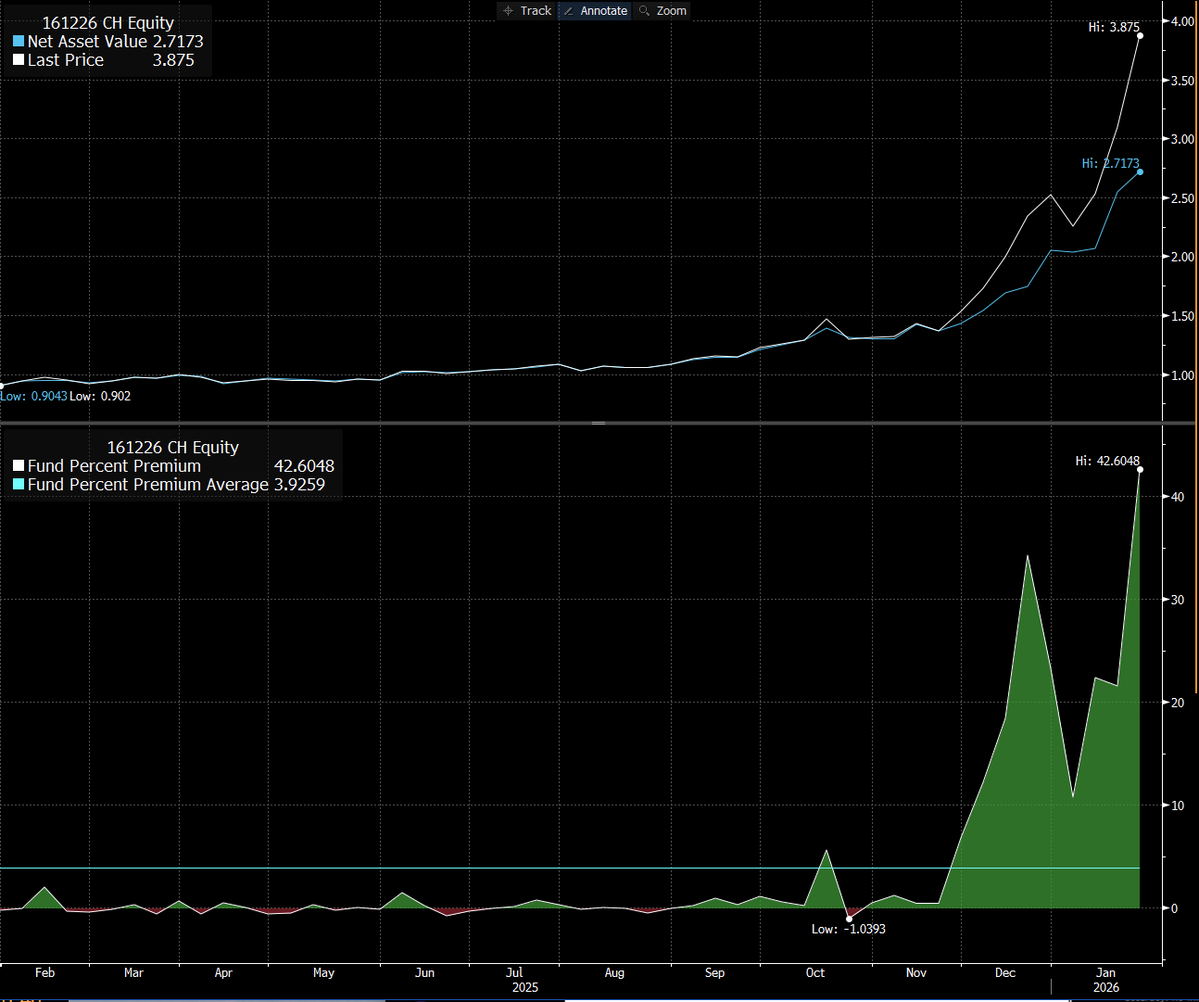The width and height of the screenshot is (1199, 1002).
Task: Click the magnifier icon beside Zoom
Action: click(644, 11)
